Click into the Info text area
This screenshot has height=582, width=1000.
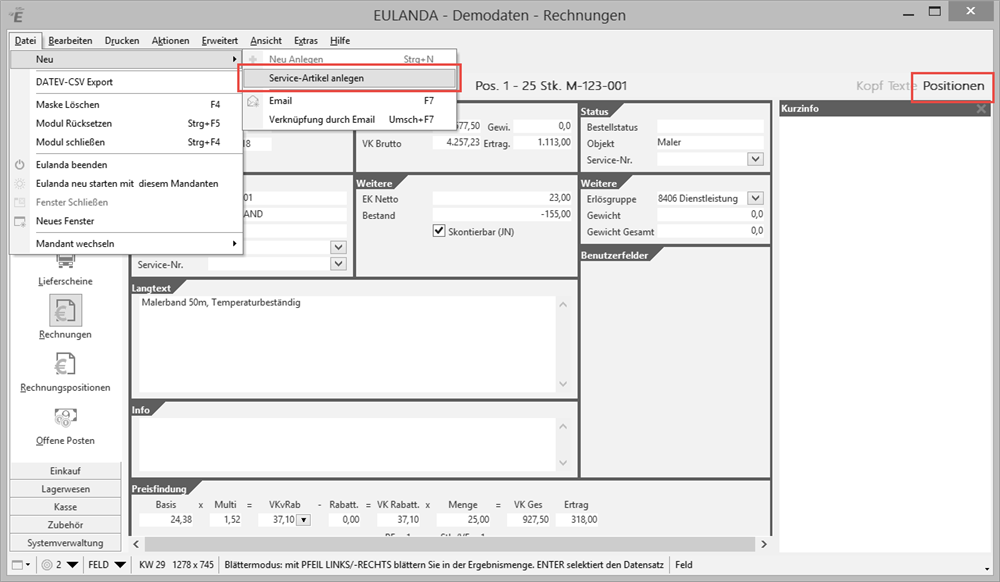point(347,444)
